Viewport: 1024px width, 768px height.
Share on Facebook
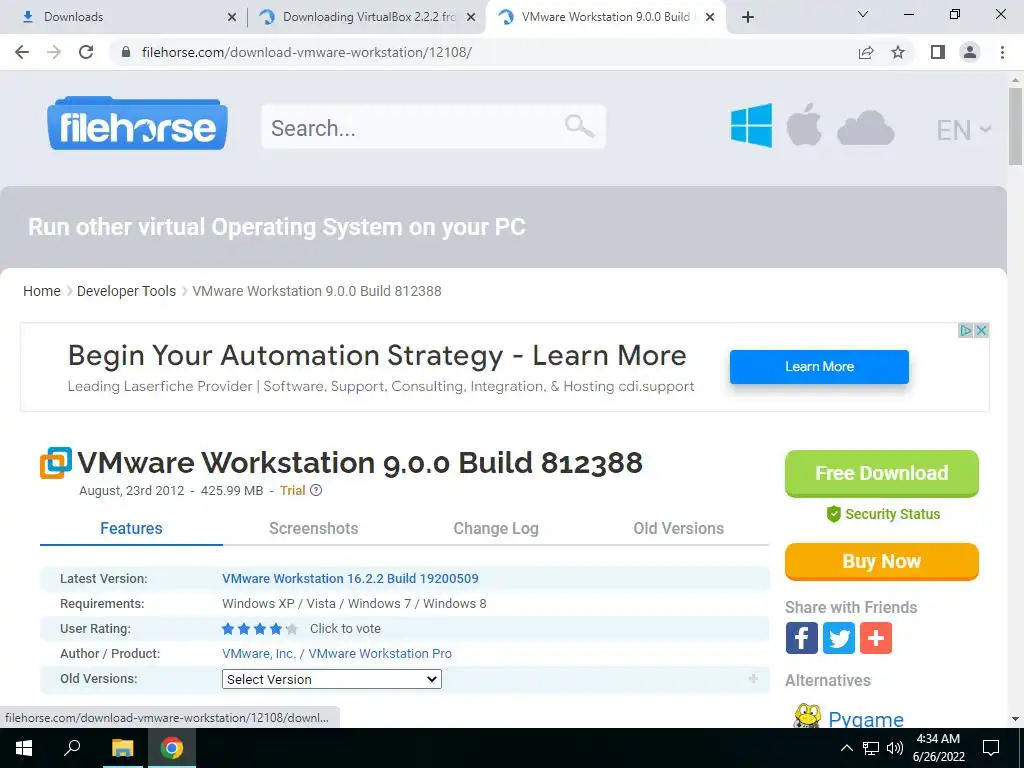pyautogui.click(x=802, y=638)
